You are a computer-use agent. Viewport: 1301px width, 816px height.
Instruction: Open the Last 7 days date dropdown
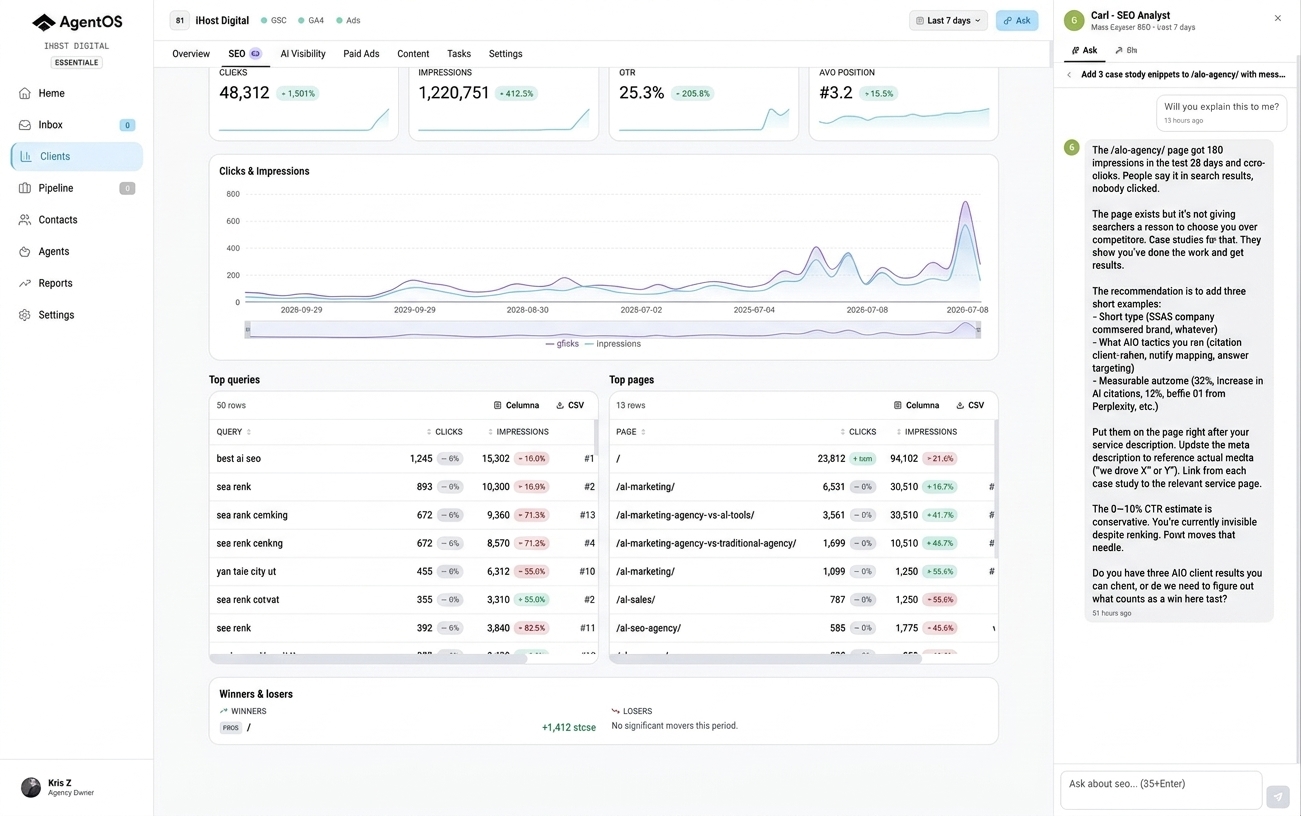[948, 20]
